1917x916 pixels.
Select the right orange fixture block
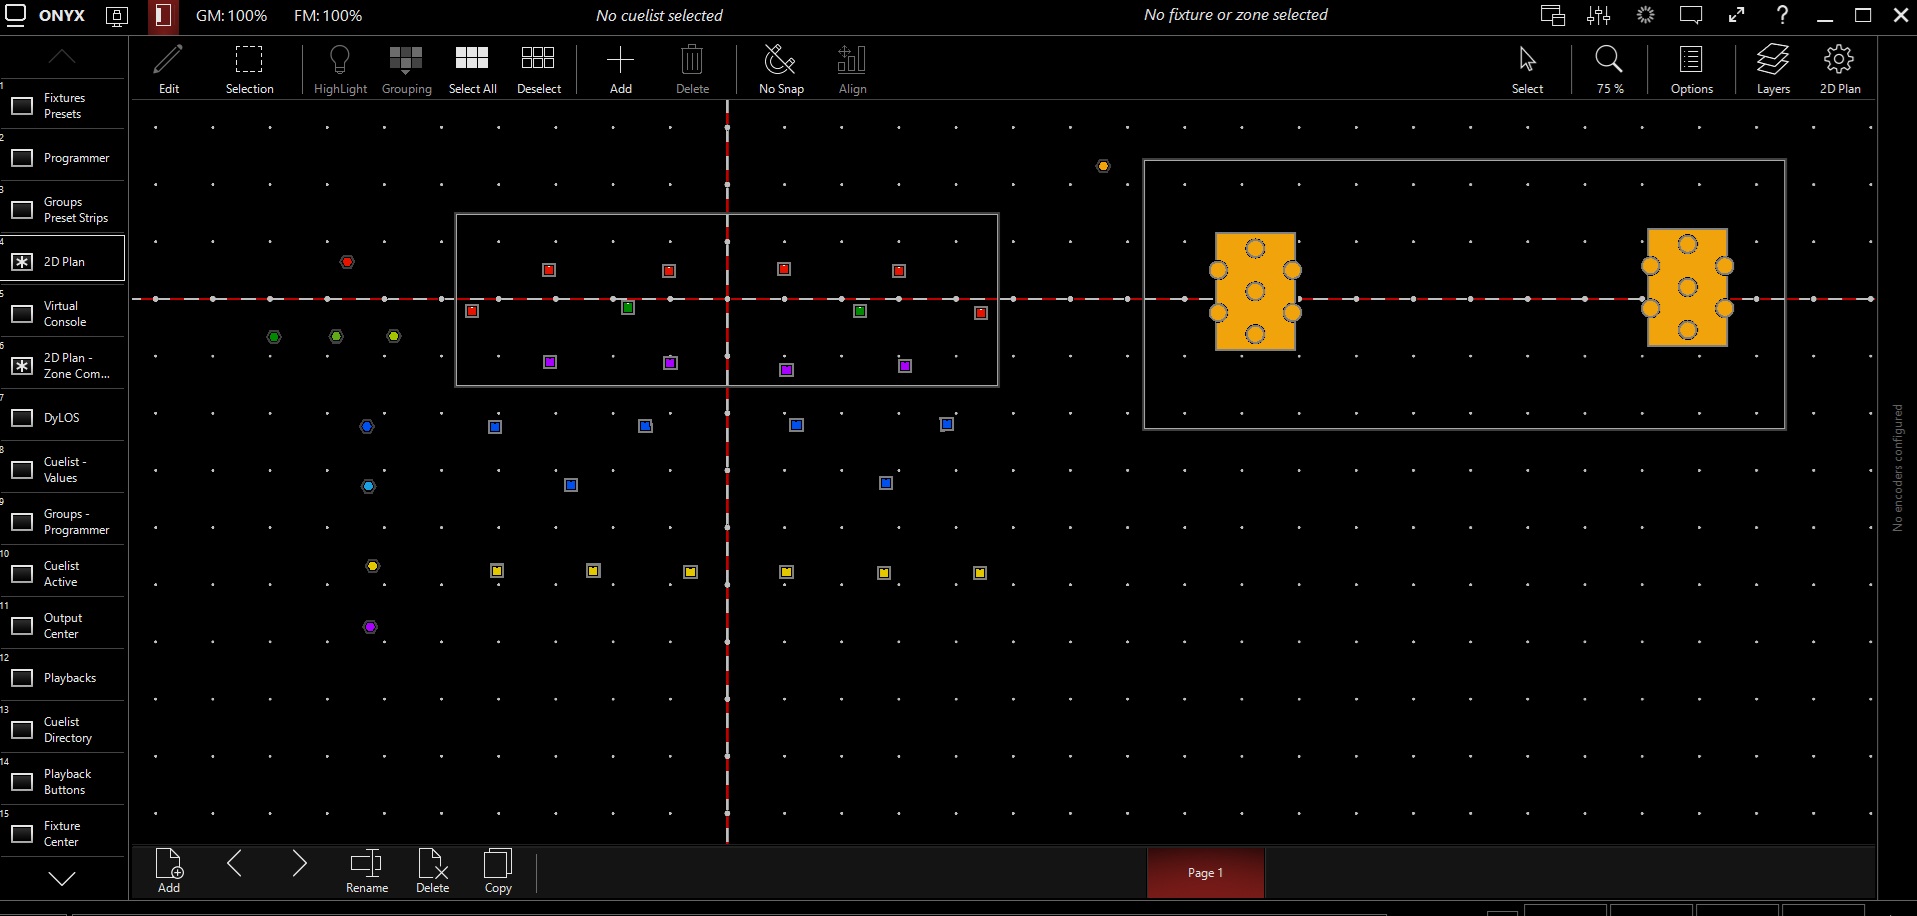pyautogui.click(x=1687, y=288)
